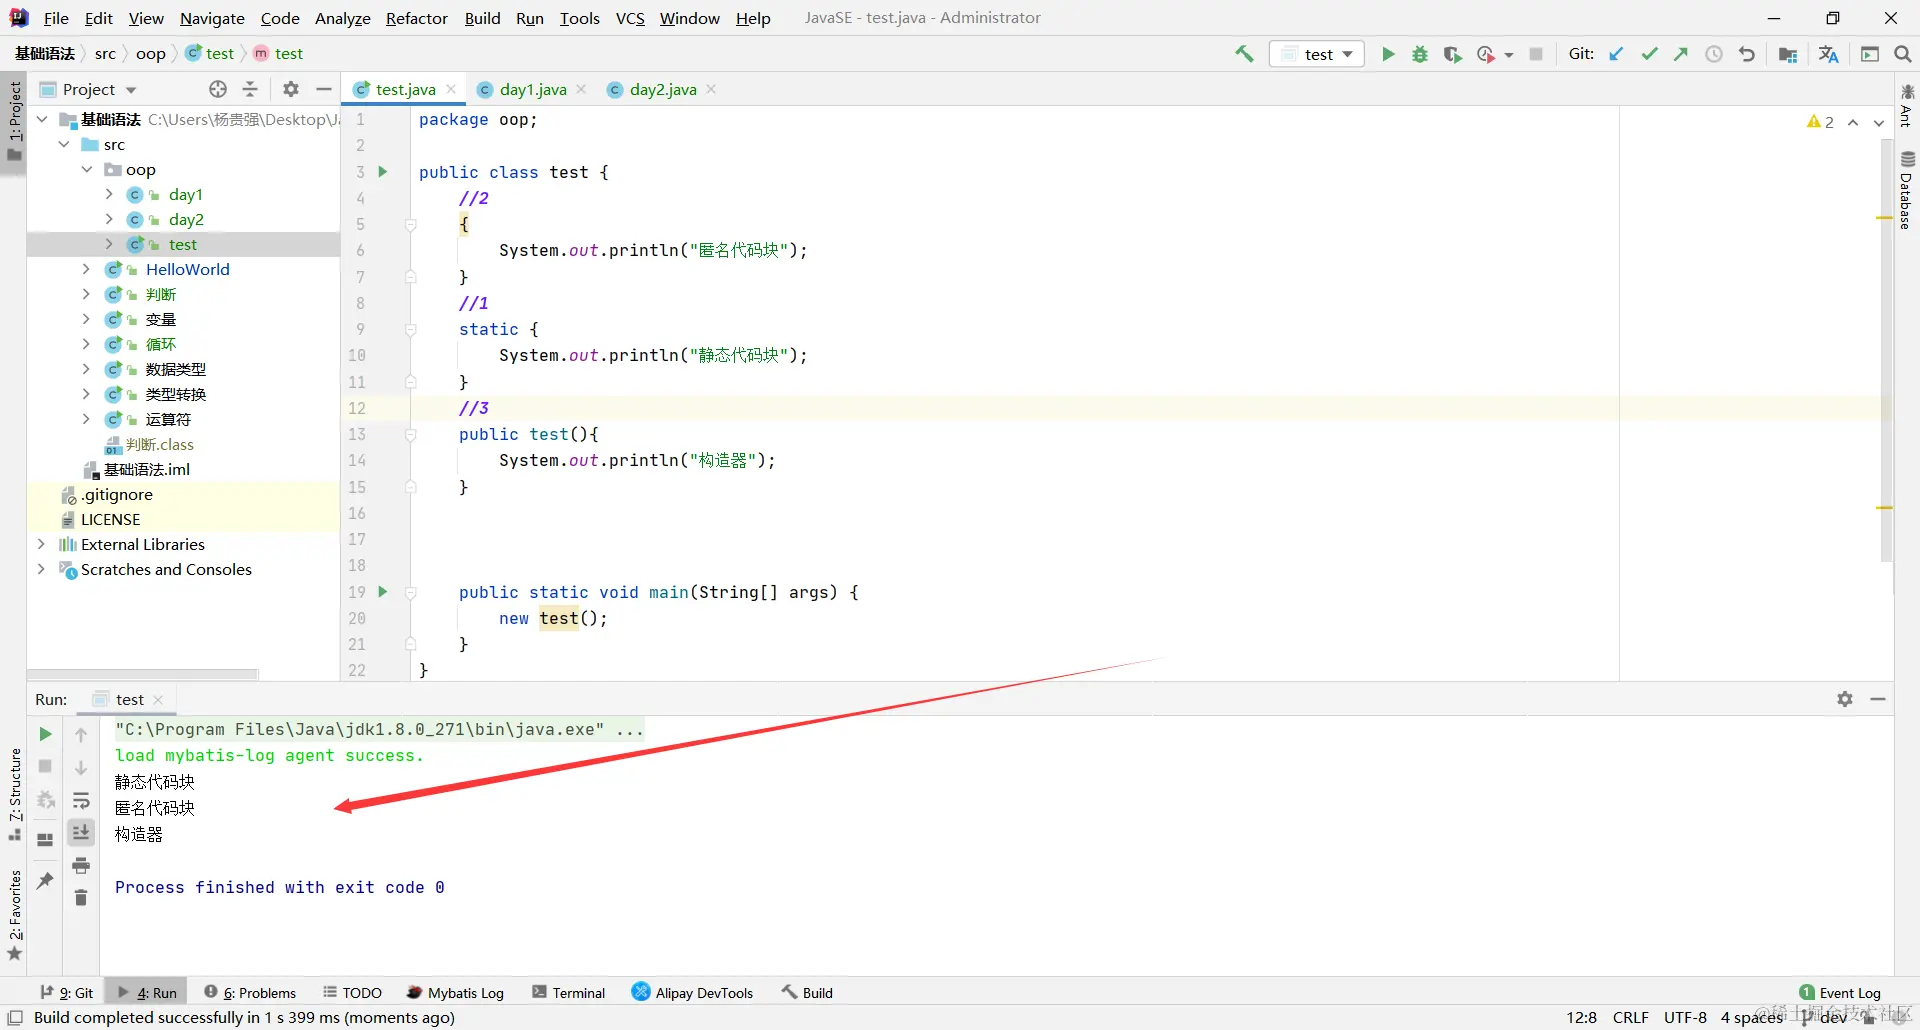This screenshot has width=1920, height=1030.
Task: Open the Terminal tool window
Action: 569,992
